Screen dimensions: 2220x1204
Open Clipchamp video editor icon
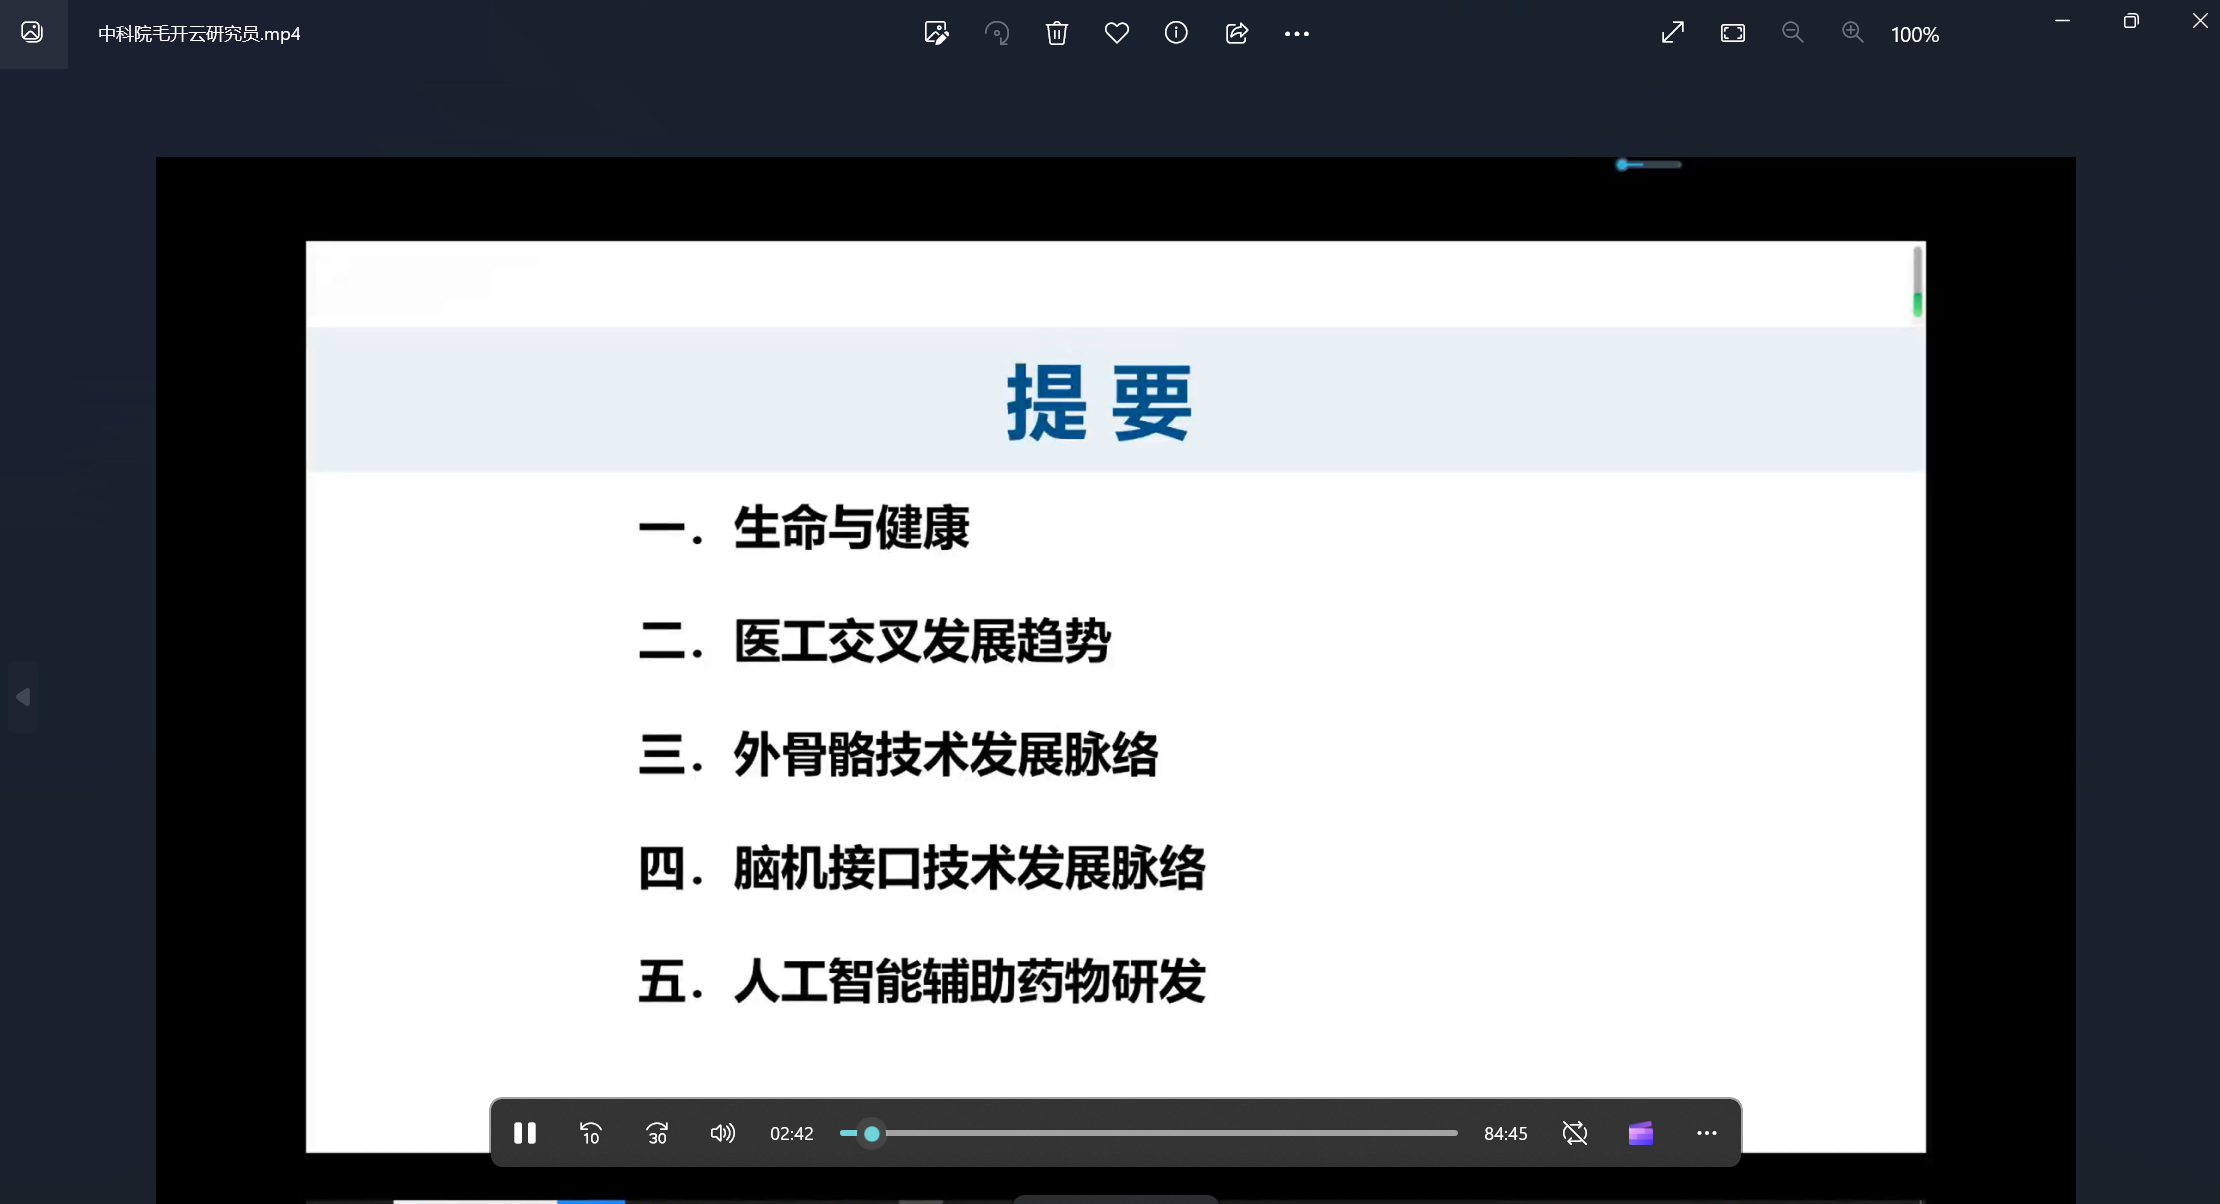point(1641,1133)
